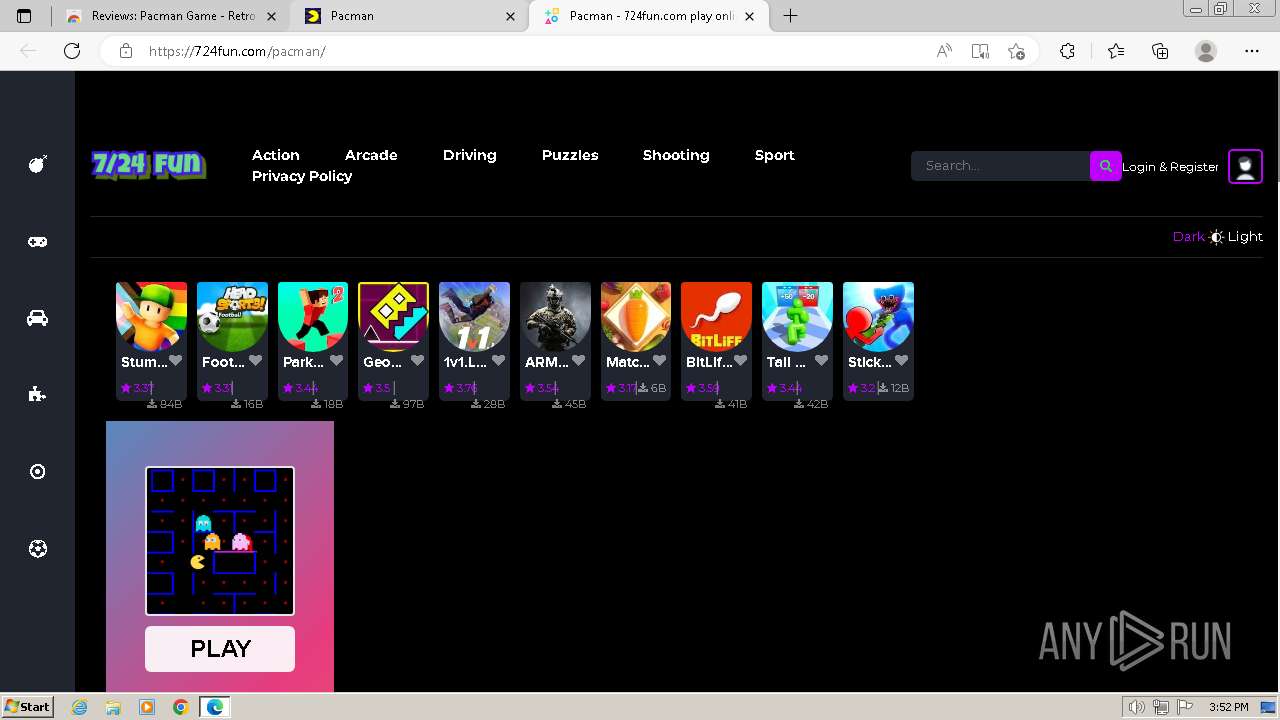This screenshot has height=720, width=1280.
Task: Add this page to favorites (star icon)
Action: pyautogui.click(x=1016, y=51)
